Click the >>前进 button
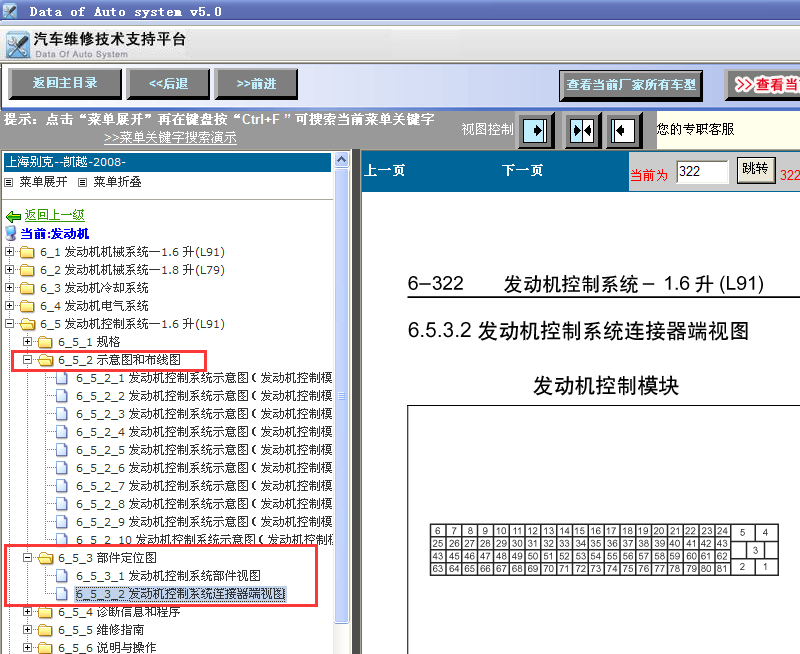The image size is (800, 654). [x=256, y=84]
